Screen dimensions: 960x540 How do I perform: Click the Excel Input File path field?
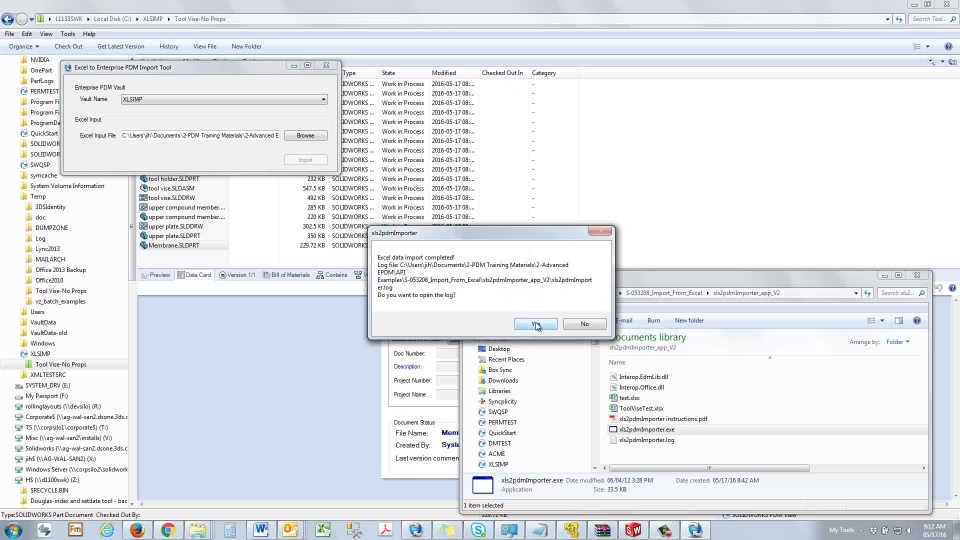(x=200, y=135)
